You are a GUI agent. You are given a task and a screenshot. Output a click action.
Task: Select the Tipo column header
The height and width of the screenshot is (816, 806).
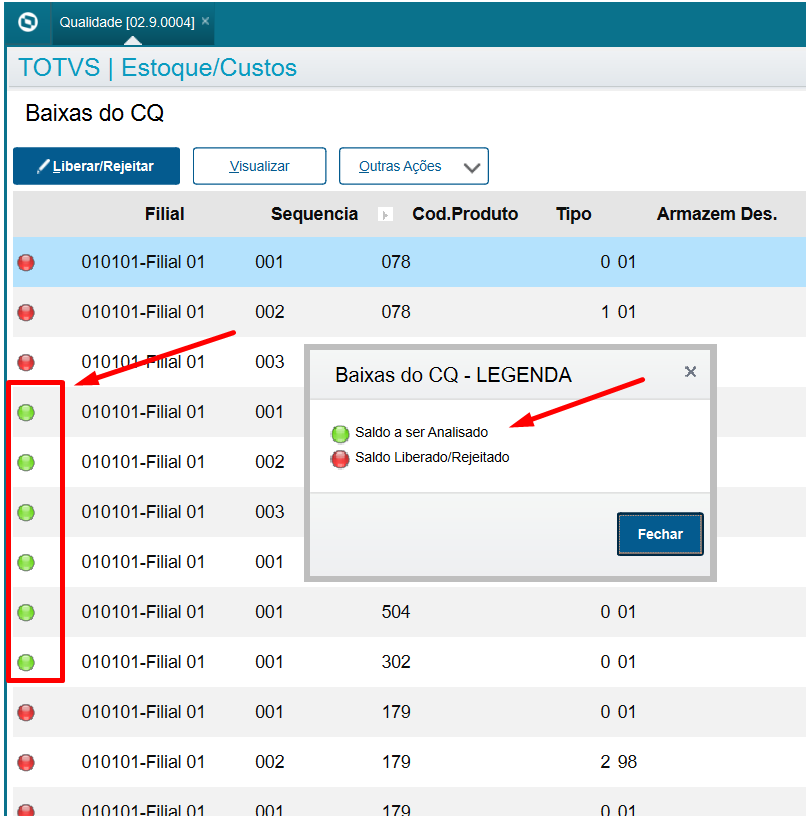(573, 214)
